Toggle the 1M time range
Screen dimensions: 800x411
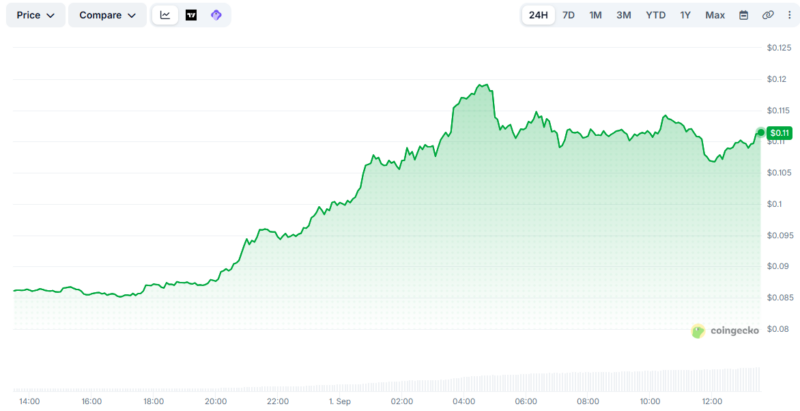click(595, 15)
